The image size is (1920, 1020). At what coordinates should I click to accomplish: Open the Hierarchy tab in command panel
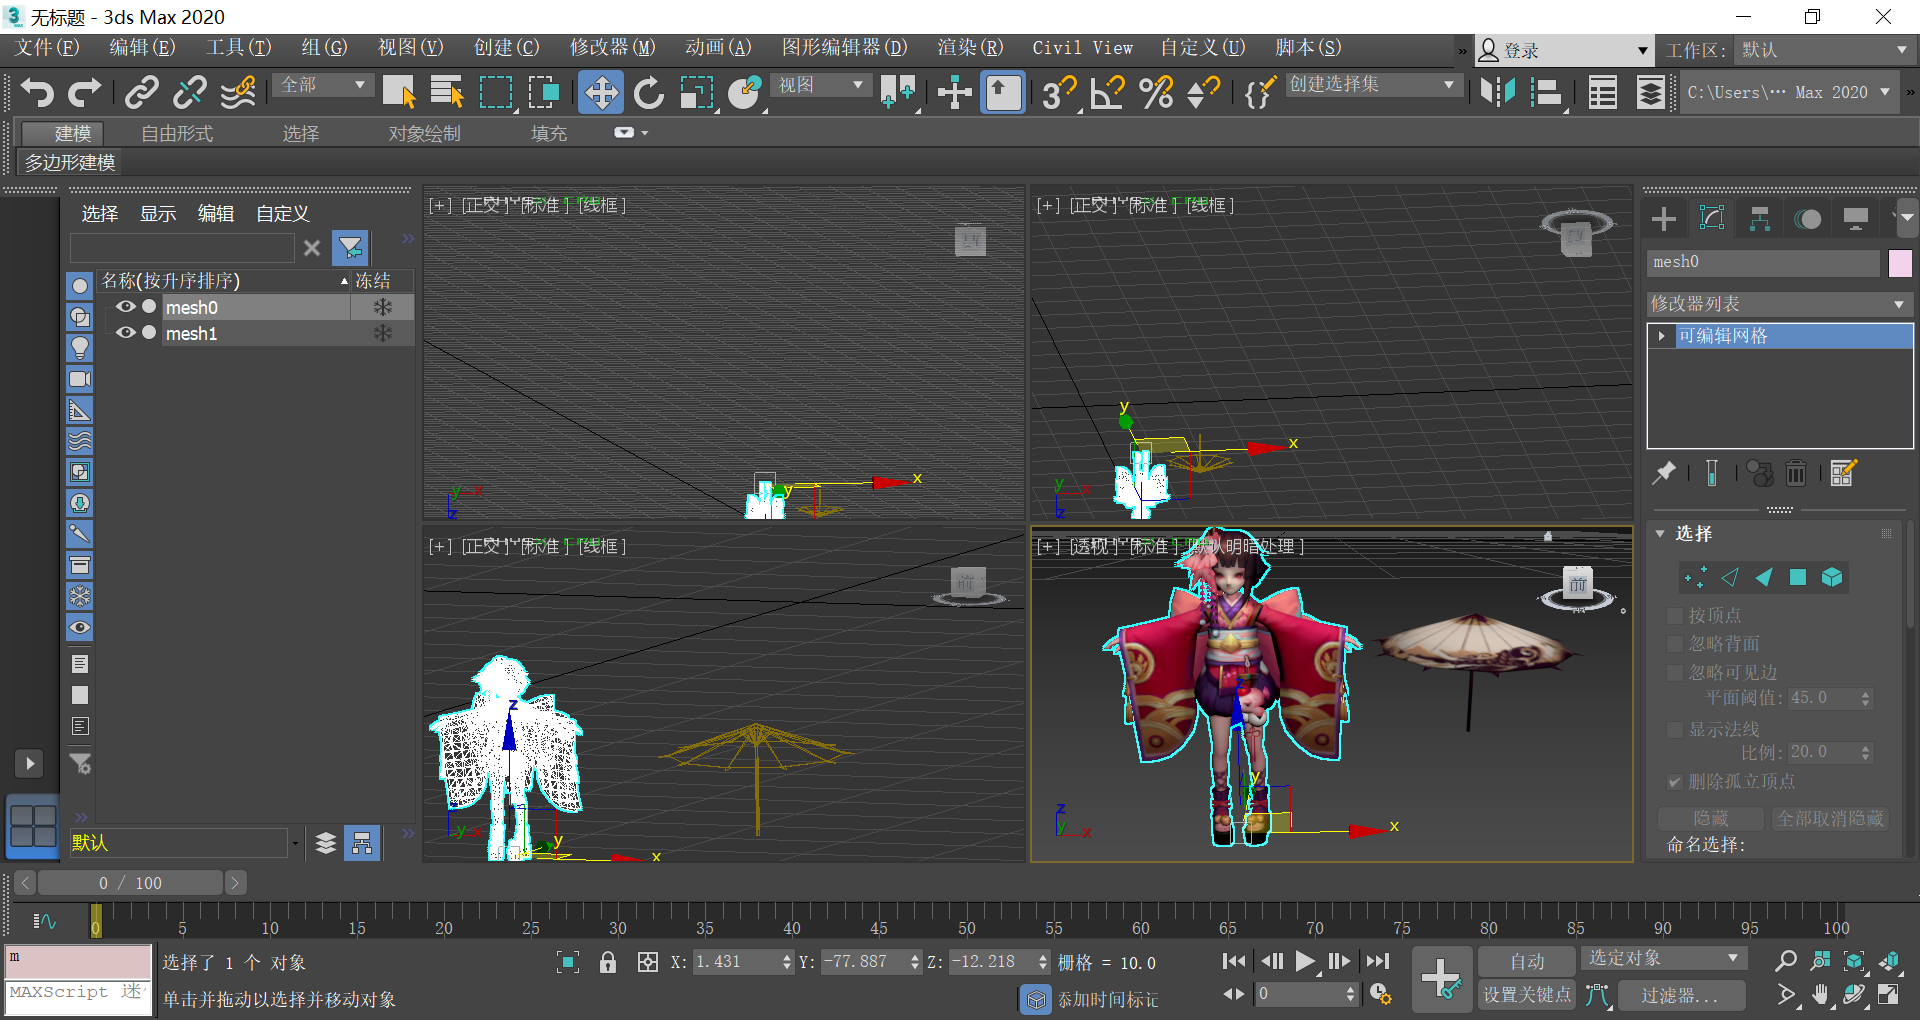[1760, 219]
